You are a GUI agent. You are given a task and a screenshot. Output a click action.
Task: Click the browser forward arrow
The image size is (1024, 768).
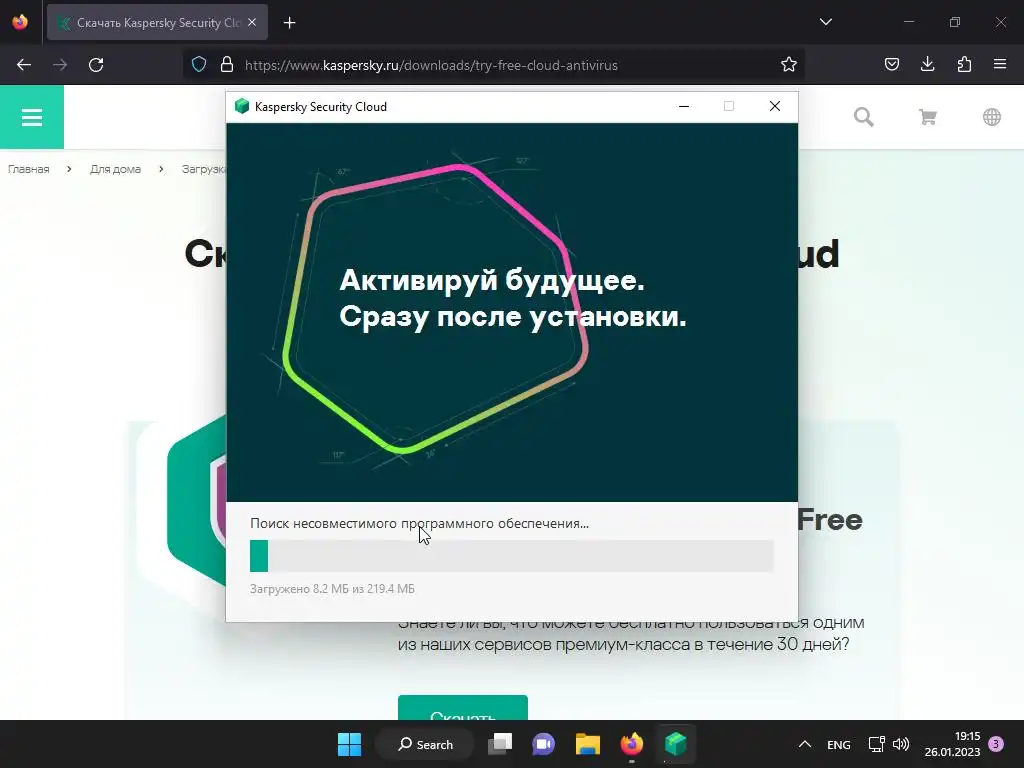coord(60,65)
